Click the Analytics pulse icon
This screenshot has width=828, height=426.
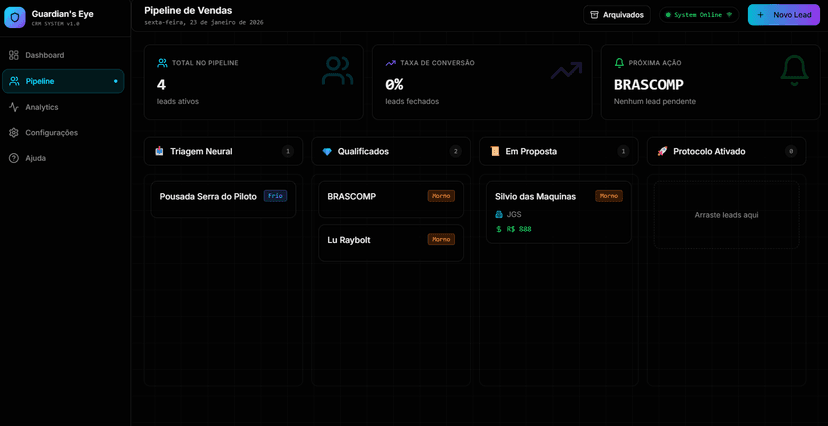pyautogui.click(x=14, y=107)
